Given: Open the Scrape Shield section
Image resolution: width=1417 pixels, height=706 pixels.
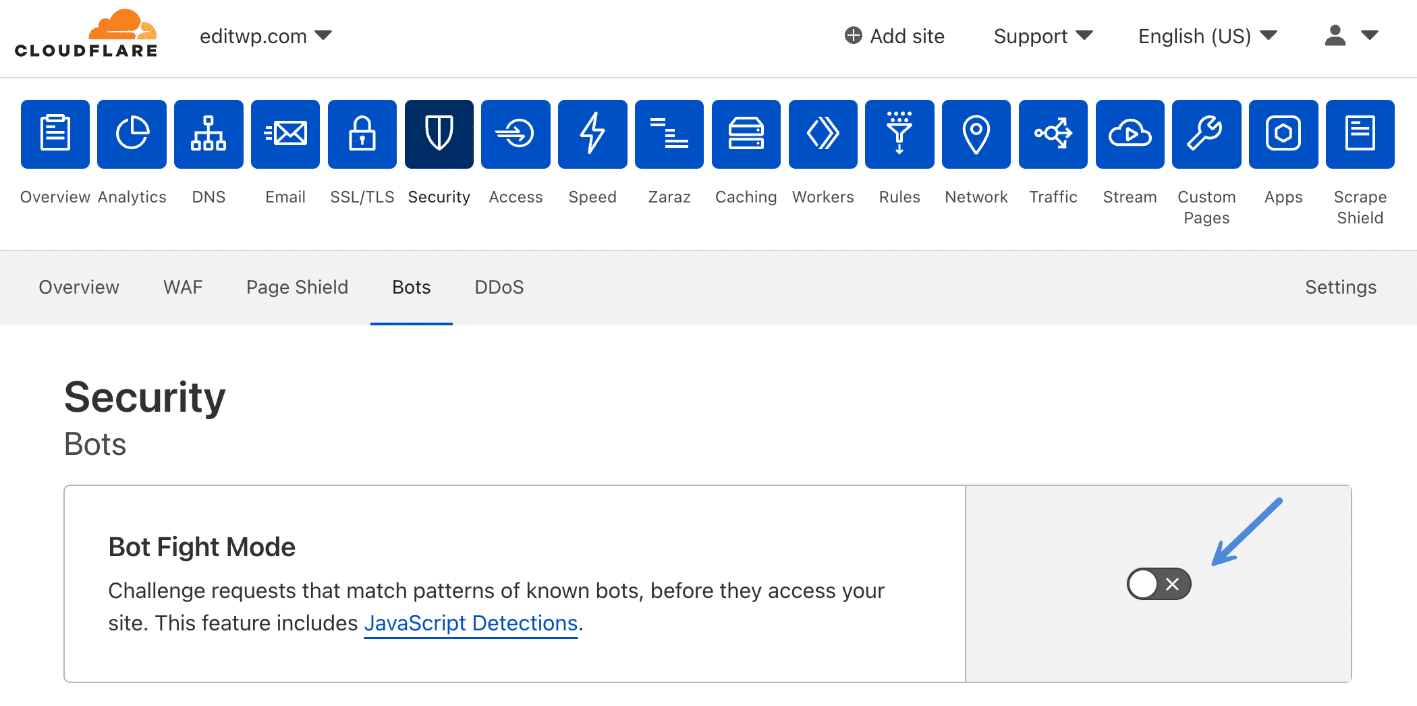Looking at the screenshot, I should tap(1360, 134).
